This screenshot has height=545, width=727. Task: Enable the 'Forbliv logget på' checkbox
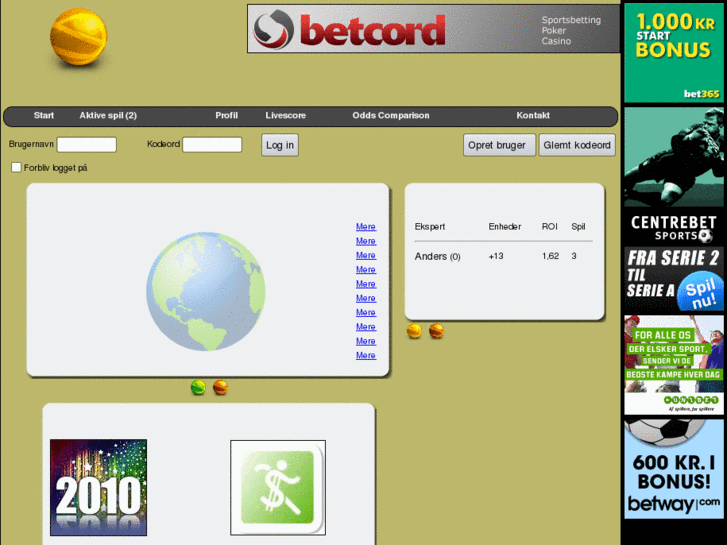16,167
